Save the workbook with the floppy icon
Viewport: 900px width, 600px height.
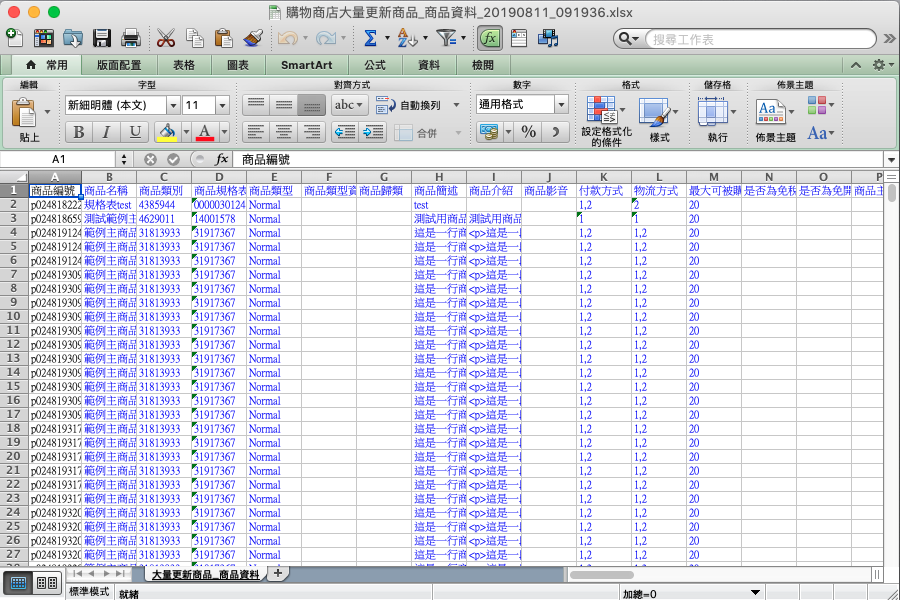(x=102, y=38)
